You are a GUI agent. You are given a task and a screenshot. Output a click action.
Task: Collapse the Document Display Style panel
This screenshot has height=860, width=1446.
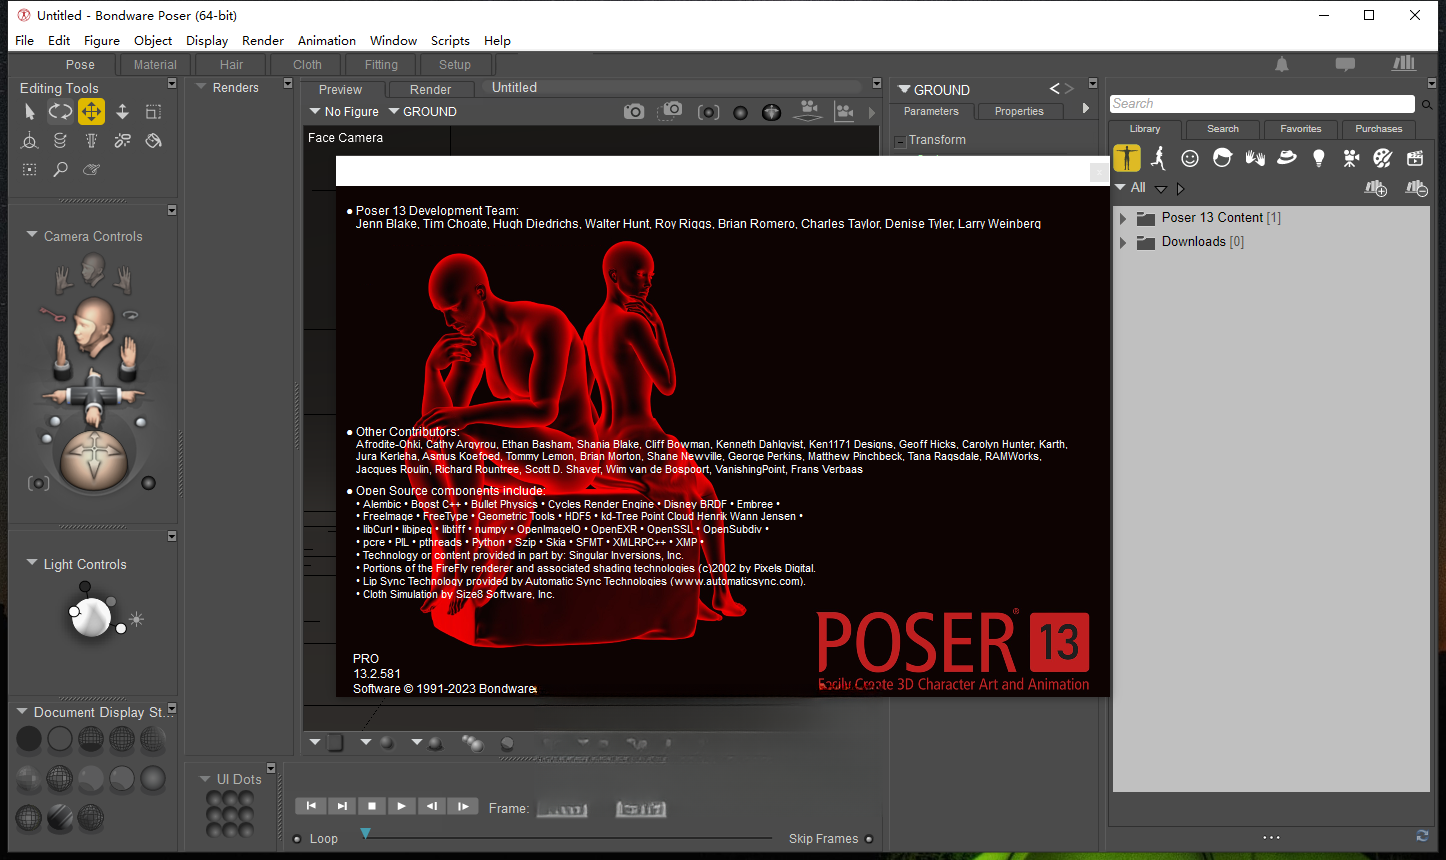click(x=22, y=712)
